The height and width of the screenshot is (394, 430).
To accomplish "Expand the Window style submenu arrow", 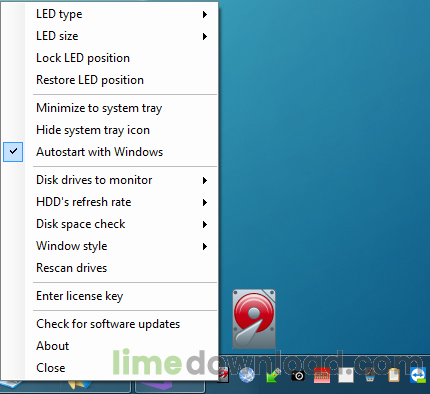I will [x=205, y=246].
